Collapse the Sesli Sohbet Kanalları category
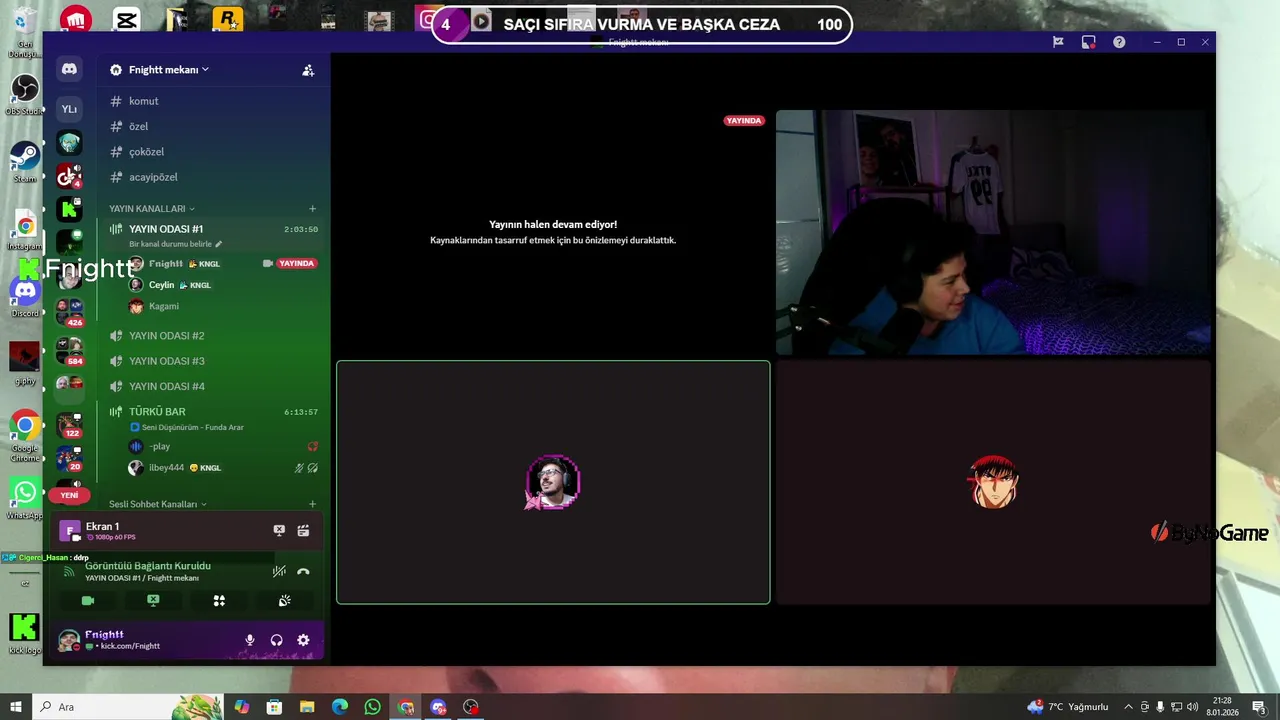 click(x=157, y=504)
